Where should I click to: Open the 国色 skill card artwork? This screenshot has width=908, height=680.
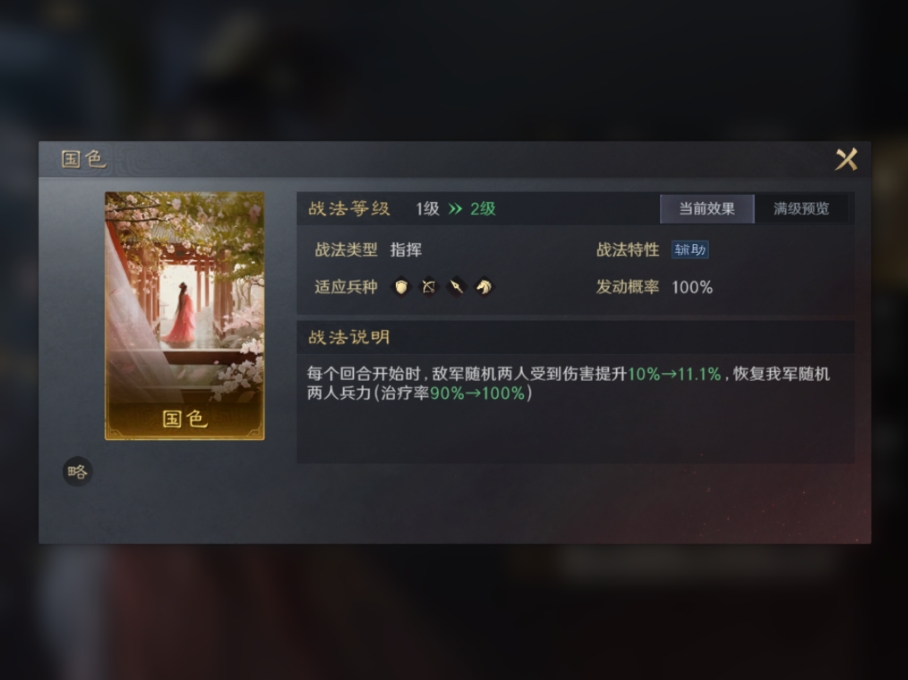coord(185,316)
